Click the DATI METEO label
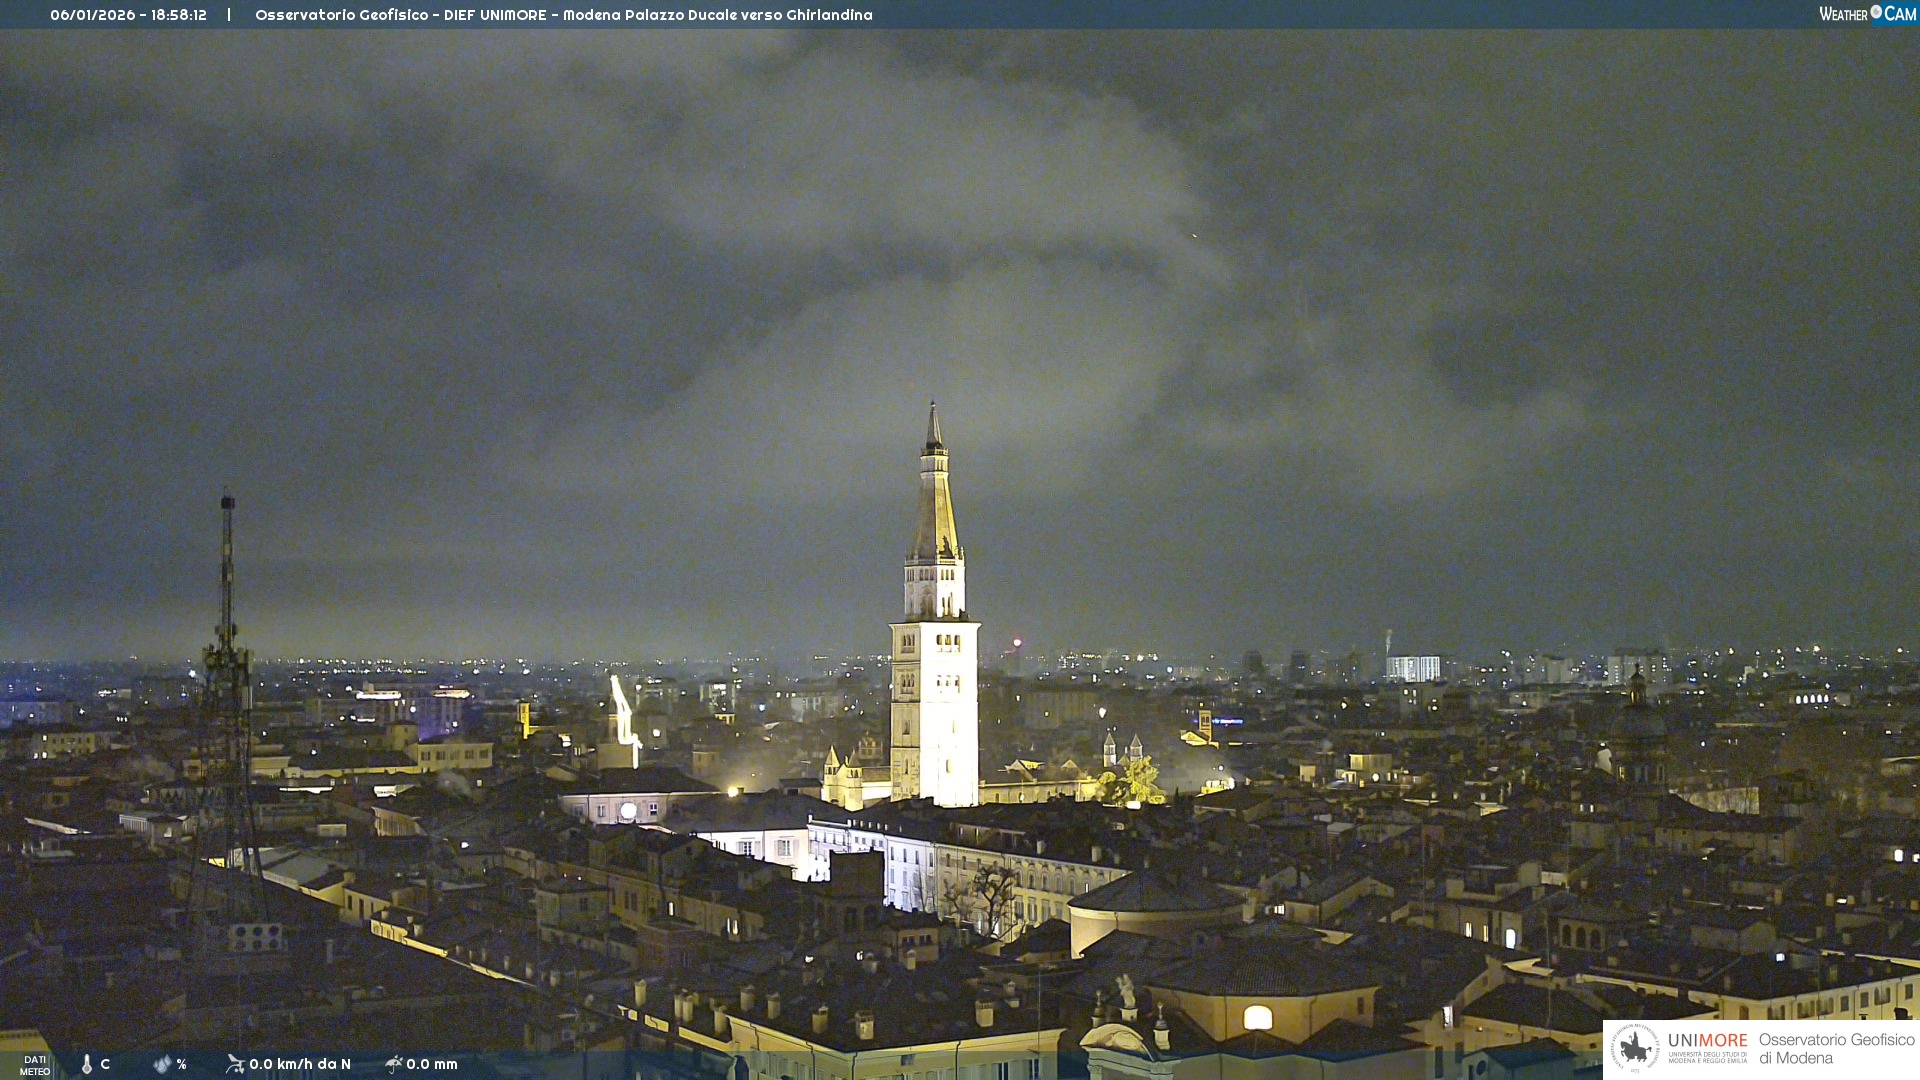This screenshot has height=1080, width=1920. 35,1065
